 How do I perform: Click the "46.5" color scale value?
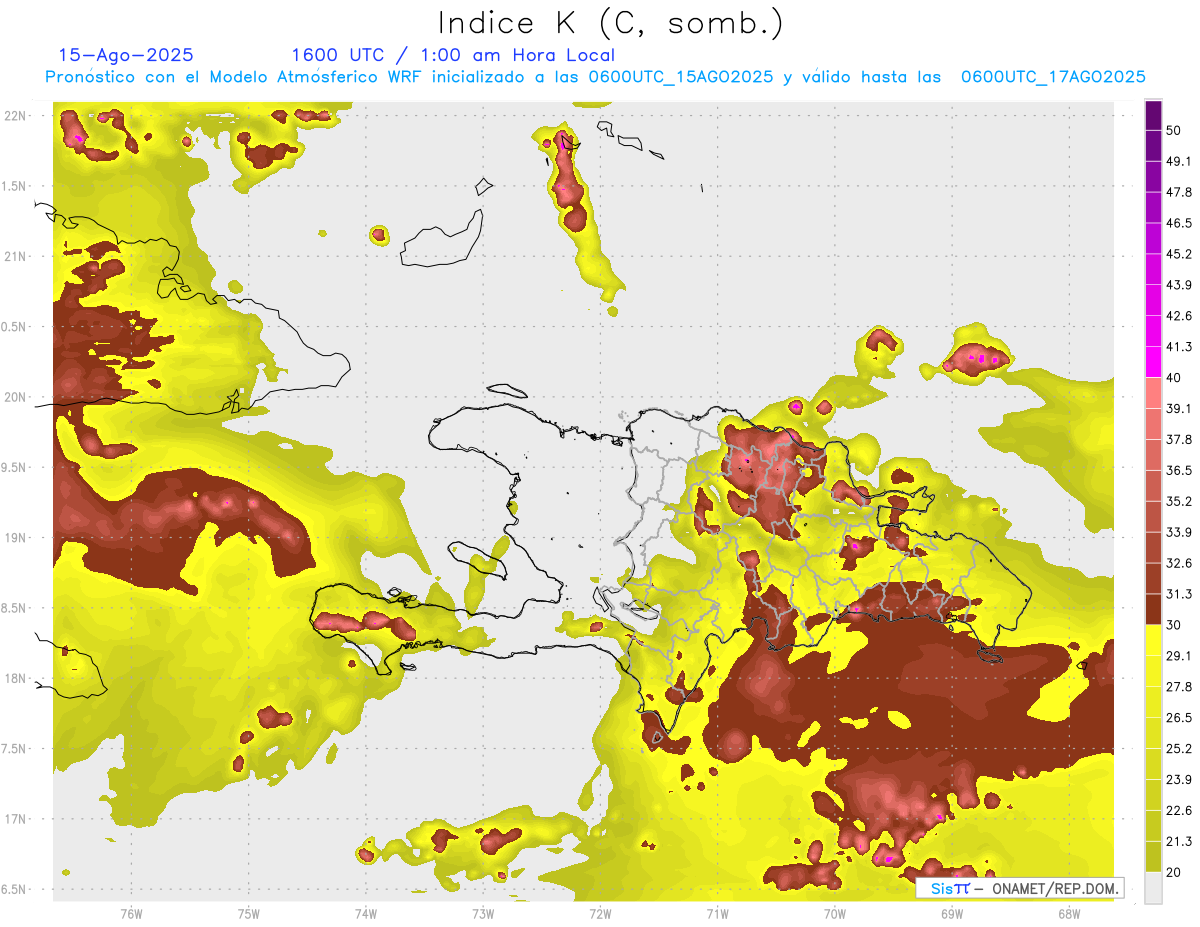pyautogui.click(x=1179, y=223)
